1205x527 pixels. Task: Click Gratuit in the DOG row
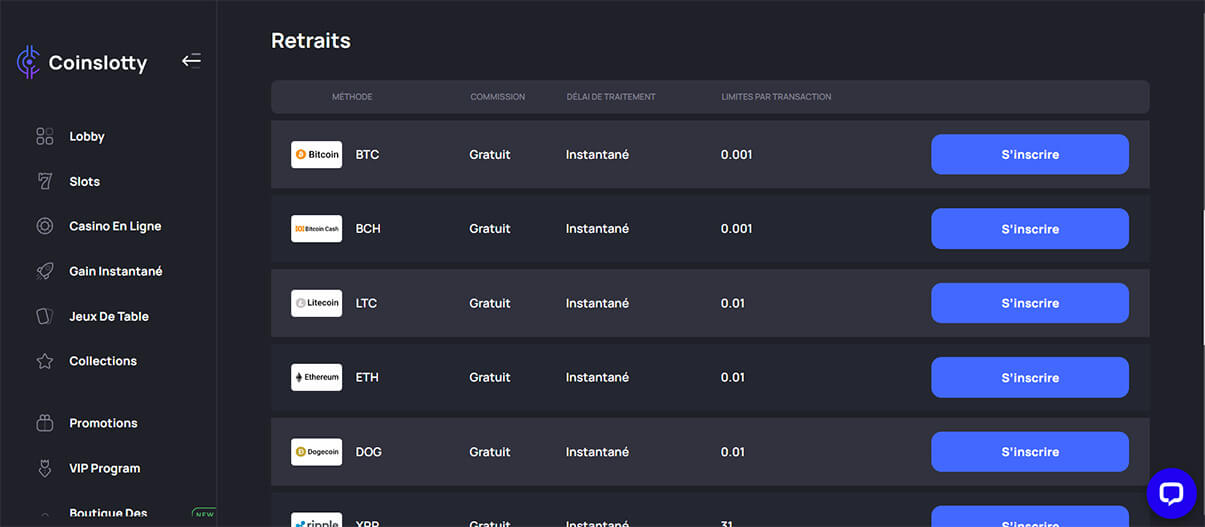pos(490,452)
